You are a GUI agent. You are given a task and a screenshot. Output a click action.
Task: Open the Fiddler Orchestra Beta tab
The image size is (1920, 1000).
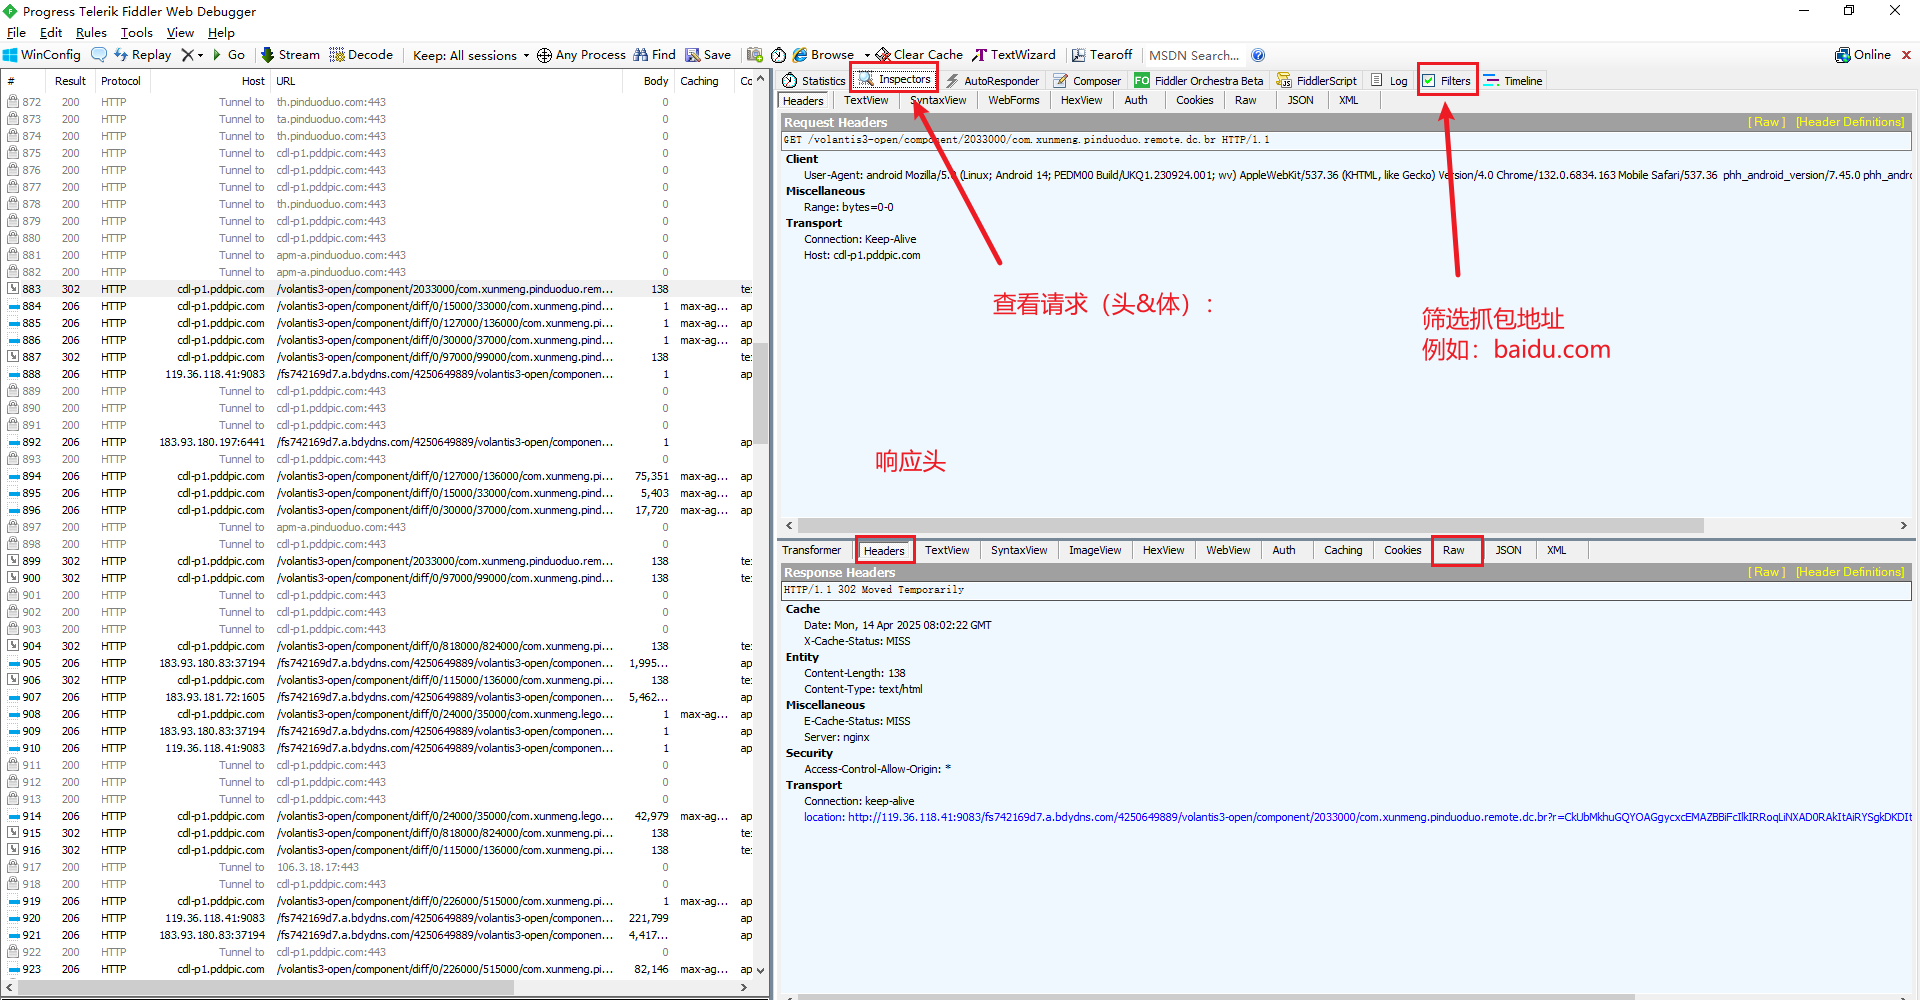(x=1198, y=81)
